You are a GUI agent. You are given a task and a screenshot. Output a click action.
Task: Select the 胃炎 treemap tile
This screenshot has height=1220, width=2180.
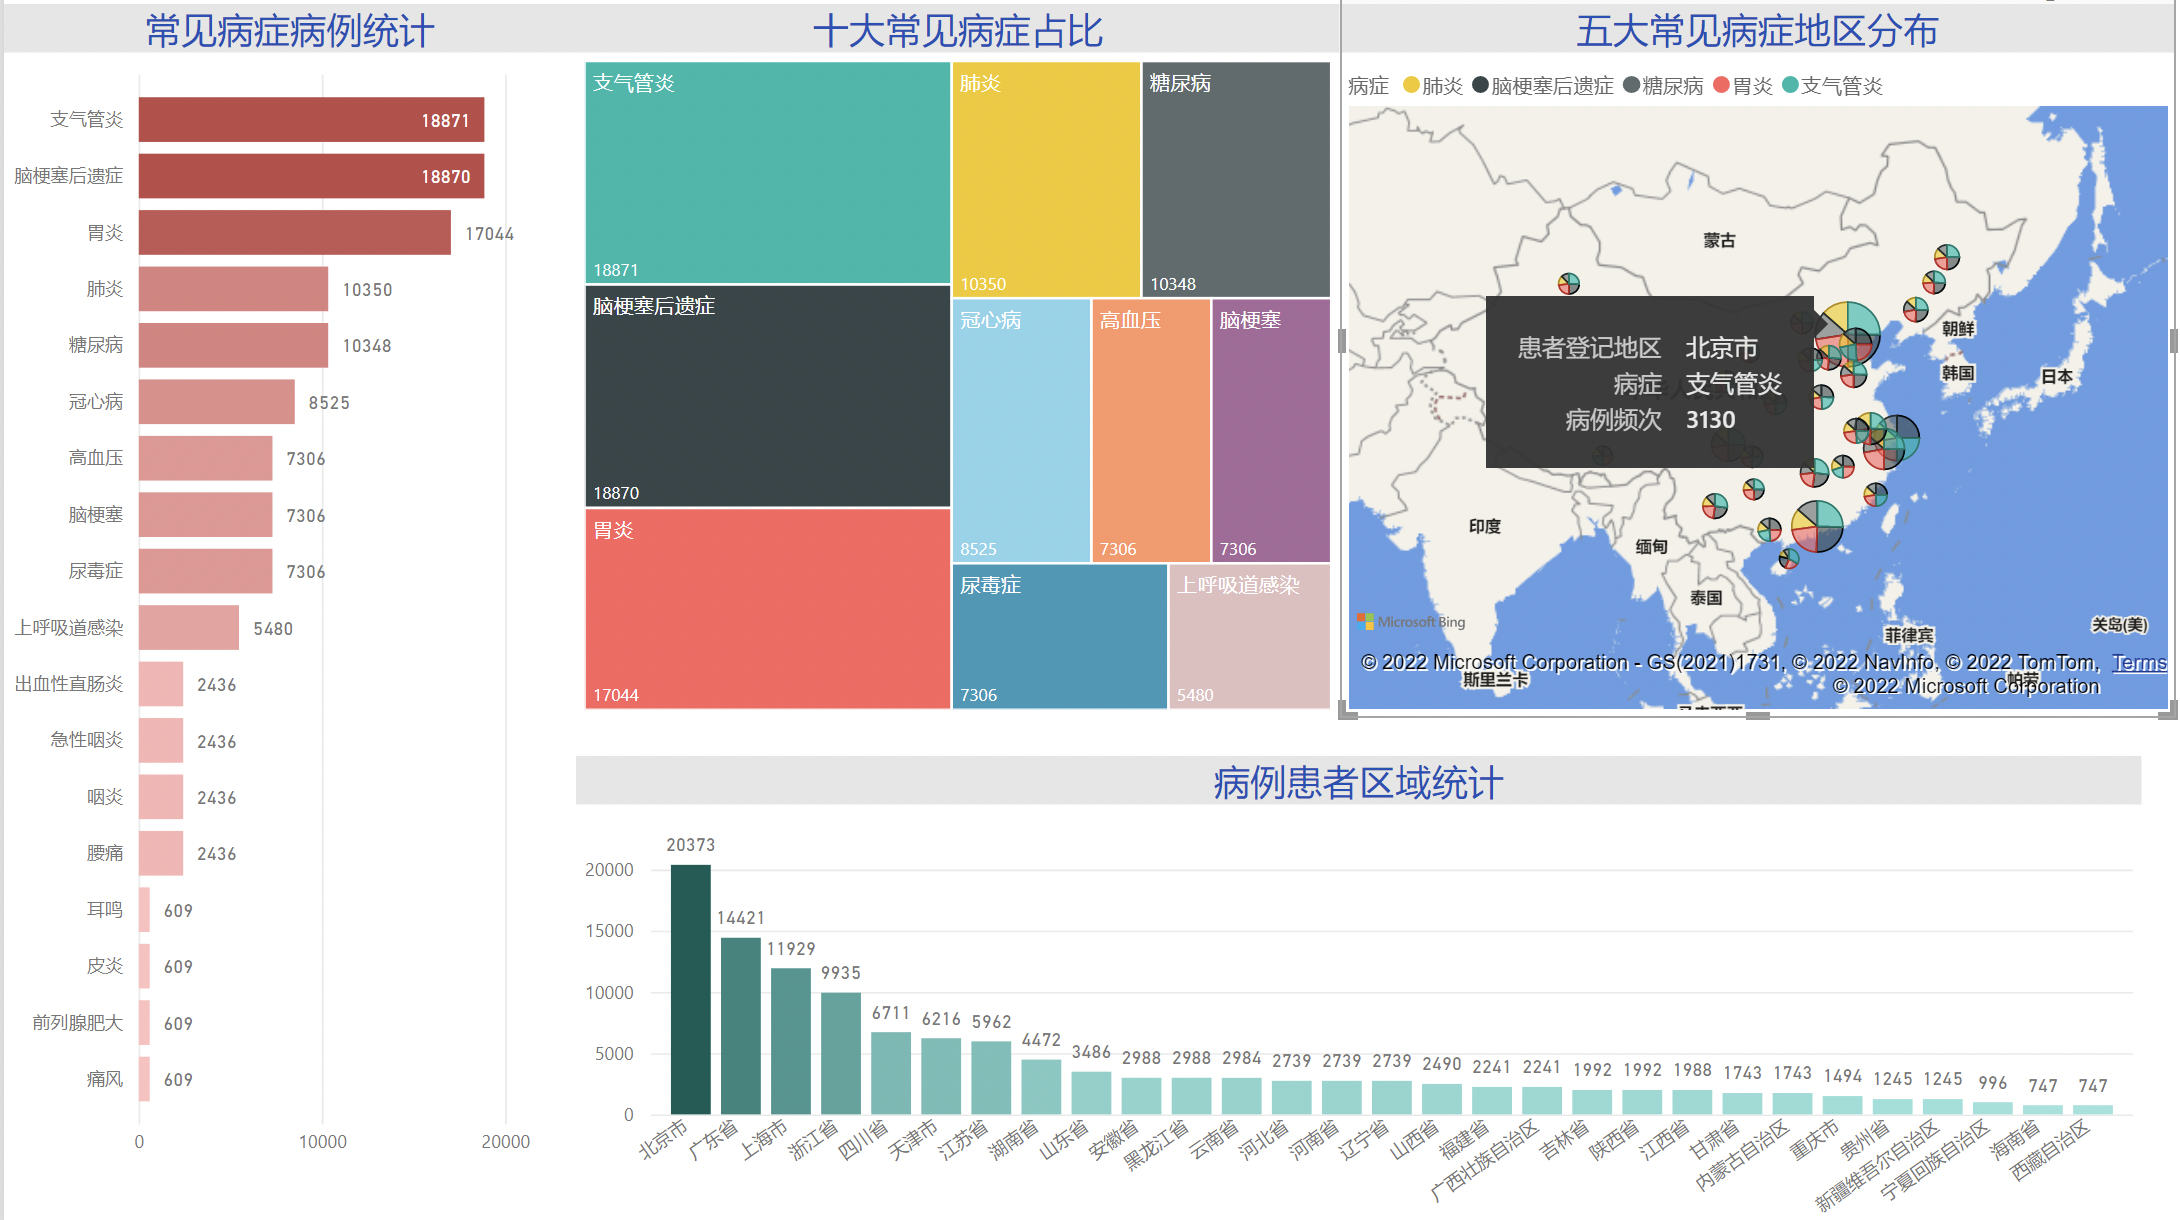coord(767,608)
